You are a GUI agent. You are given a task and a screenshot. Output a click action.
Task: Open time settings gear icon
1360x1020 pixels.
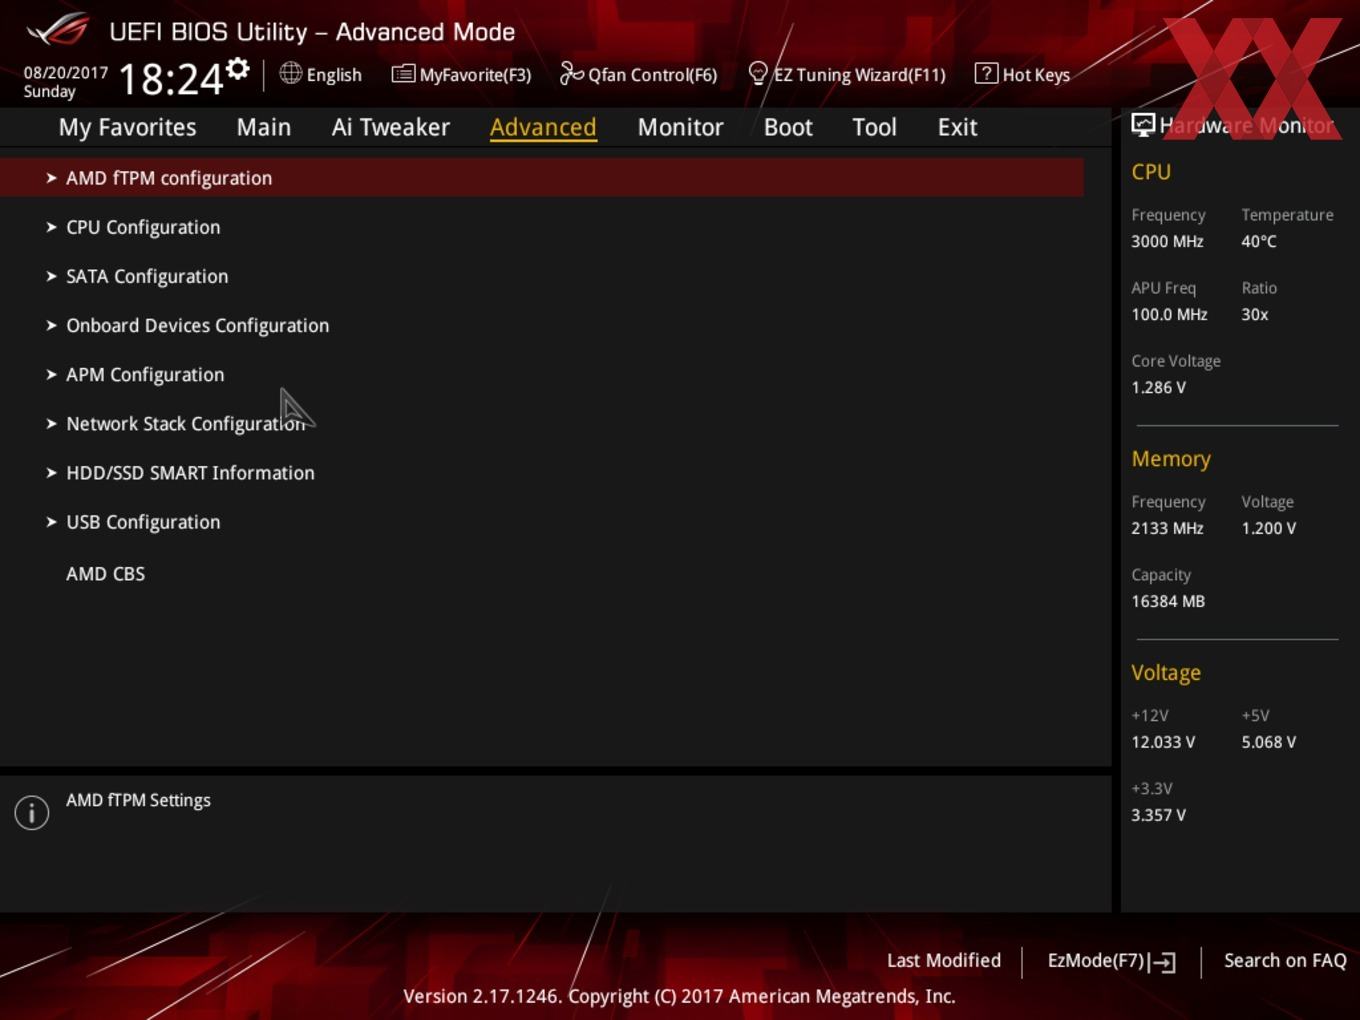238,68
